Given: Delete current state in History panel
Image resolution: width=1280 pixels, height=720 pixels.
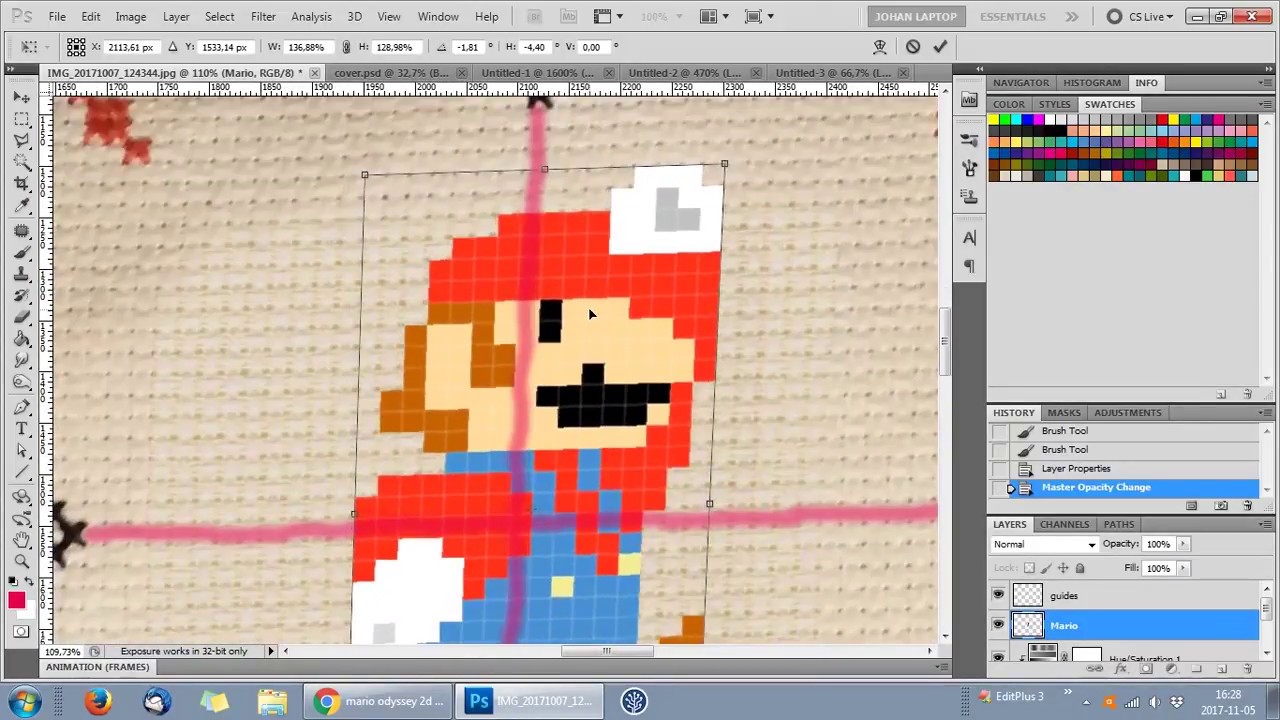Looking at the screenshot, I should pyautogui.click(x=1247, y=506).
